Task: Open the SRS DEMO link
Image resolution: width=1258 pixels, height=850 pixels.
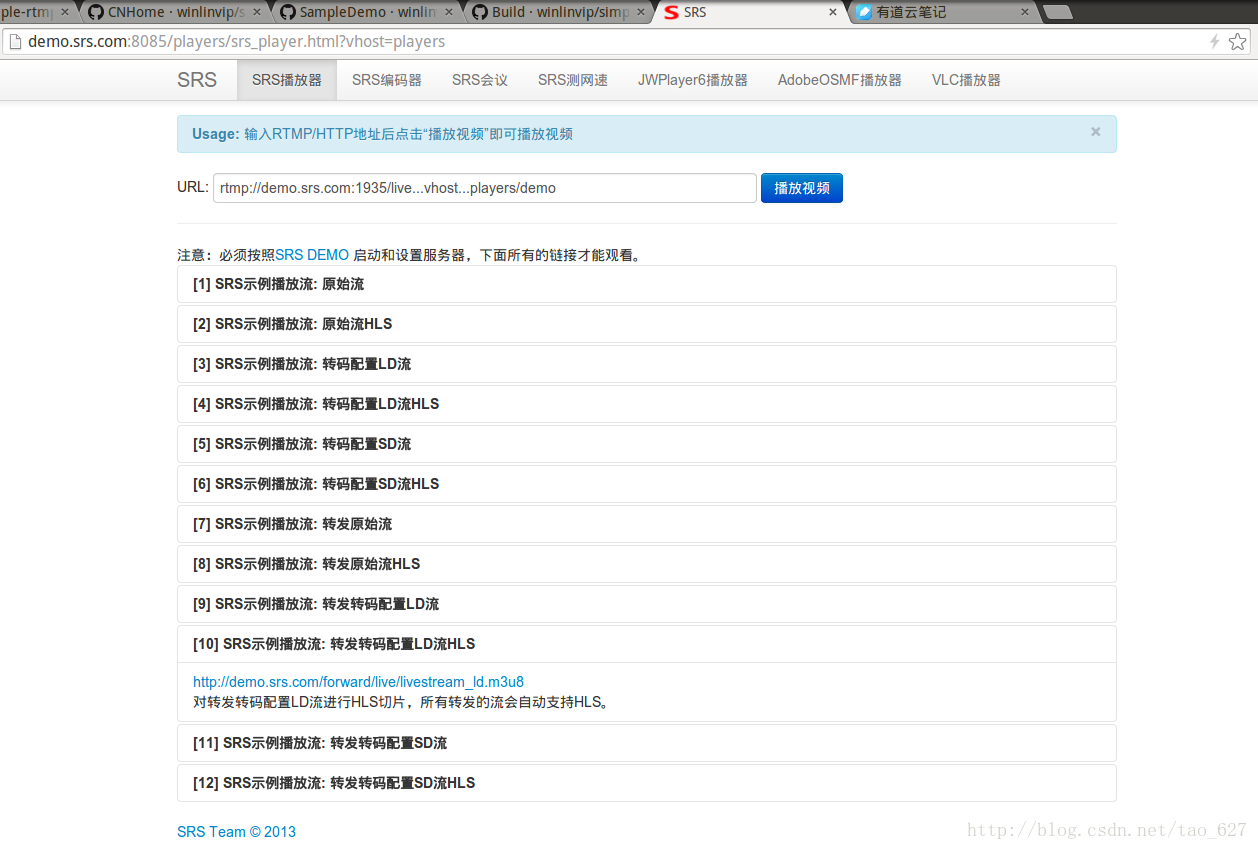Action: tap(312, 255)
